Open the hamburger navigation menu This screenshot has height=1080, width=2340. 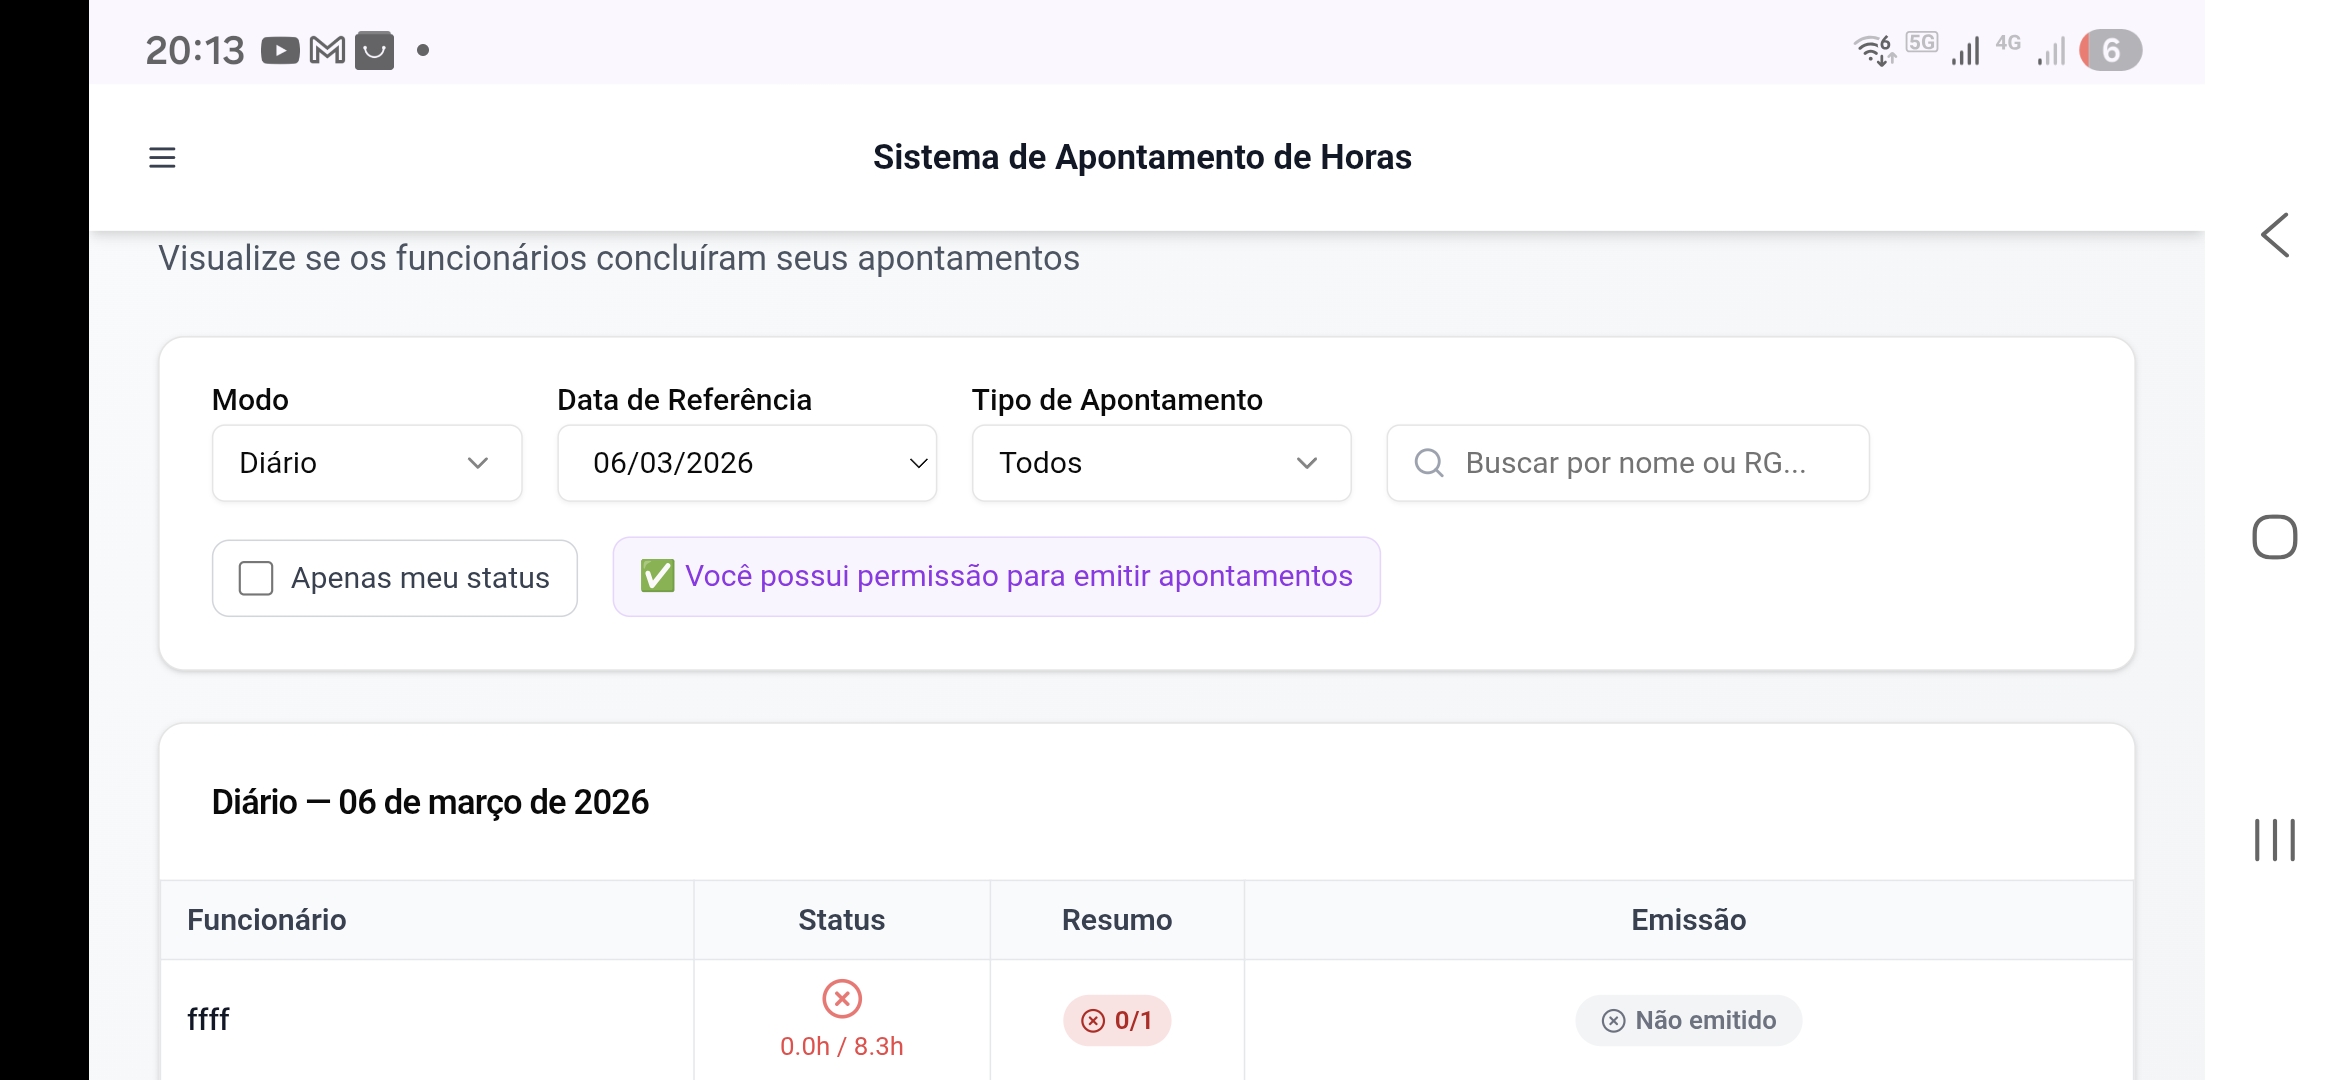(x=162, y=157)
